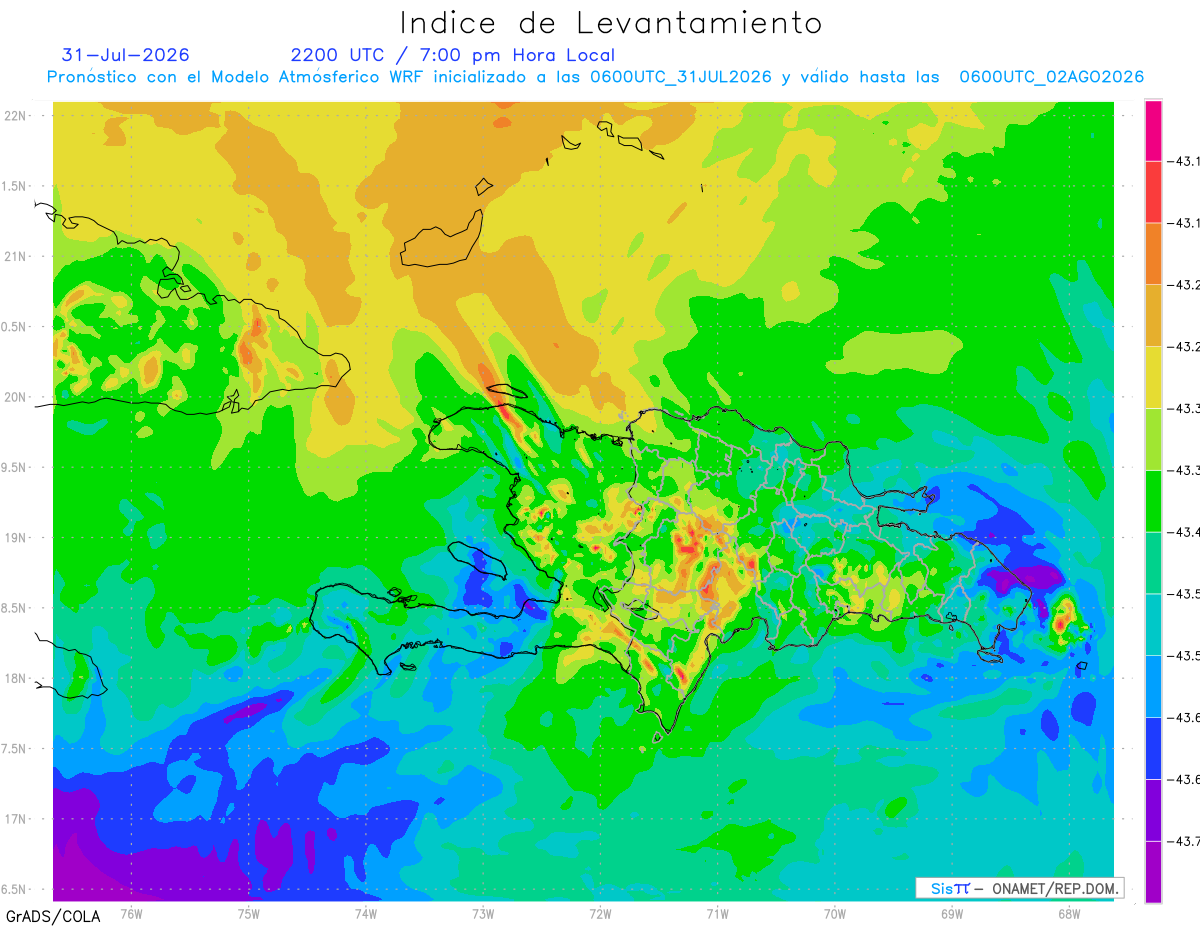Screen dimensions: 1200x927
Task: Click the '17N' latitude label
Action: (17, 820)
